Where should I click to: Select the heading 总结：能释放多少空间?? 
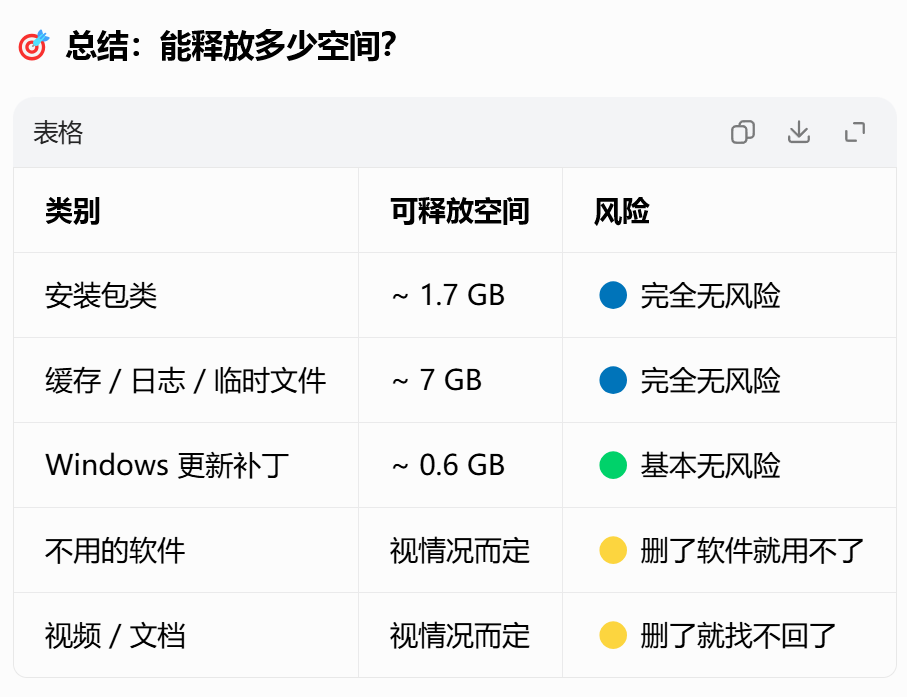click(231, 46)
